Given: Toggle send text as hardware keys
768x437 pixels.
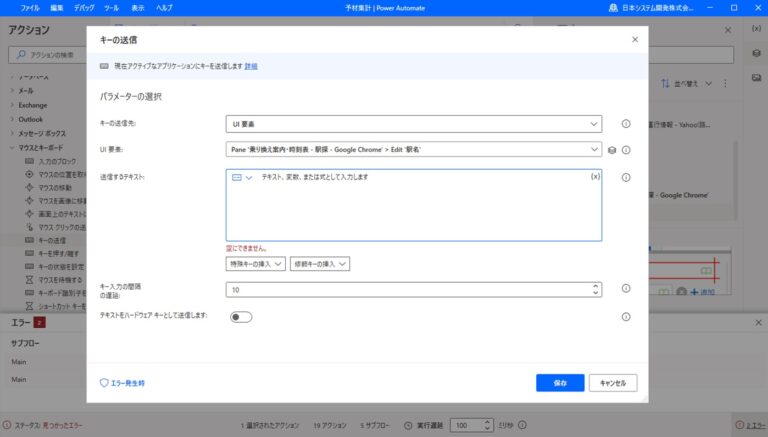Looking at the screenshot, I should tap(241, 317).
